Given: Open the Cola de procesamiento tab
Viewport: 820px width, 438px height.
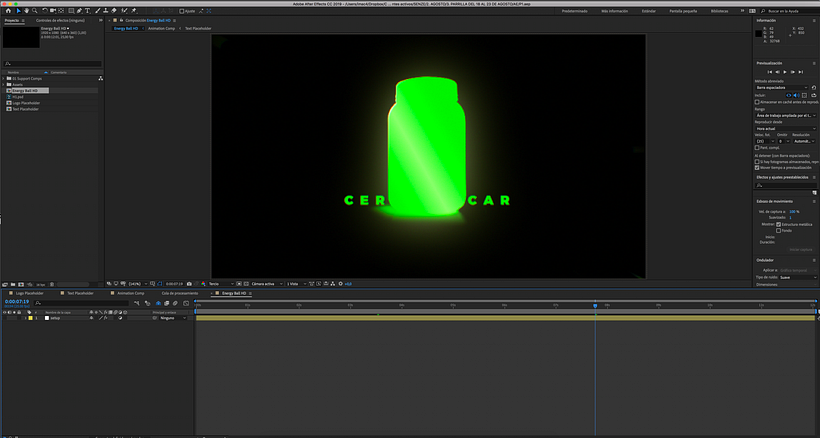Looking at the screenshot, I should coord(179,293).
